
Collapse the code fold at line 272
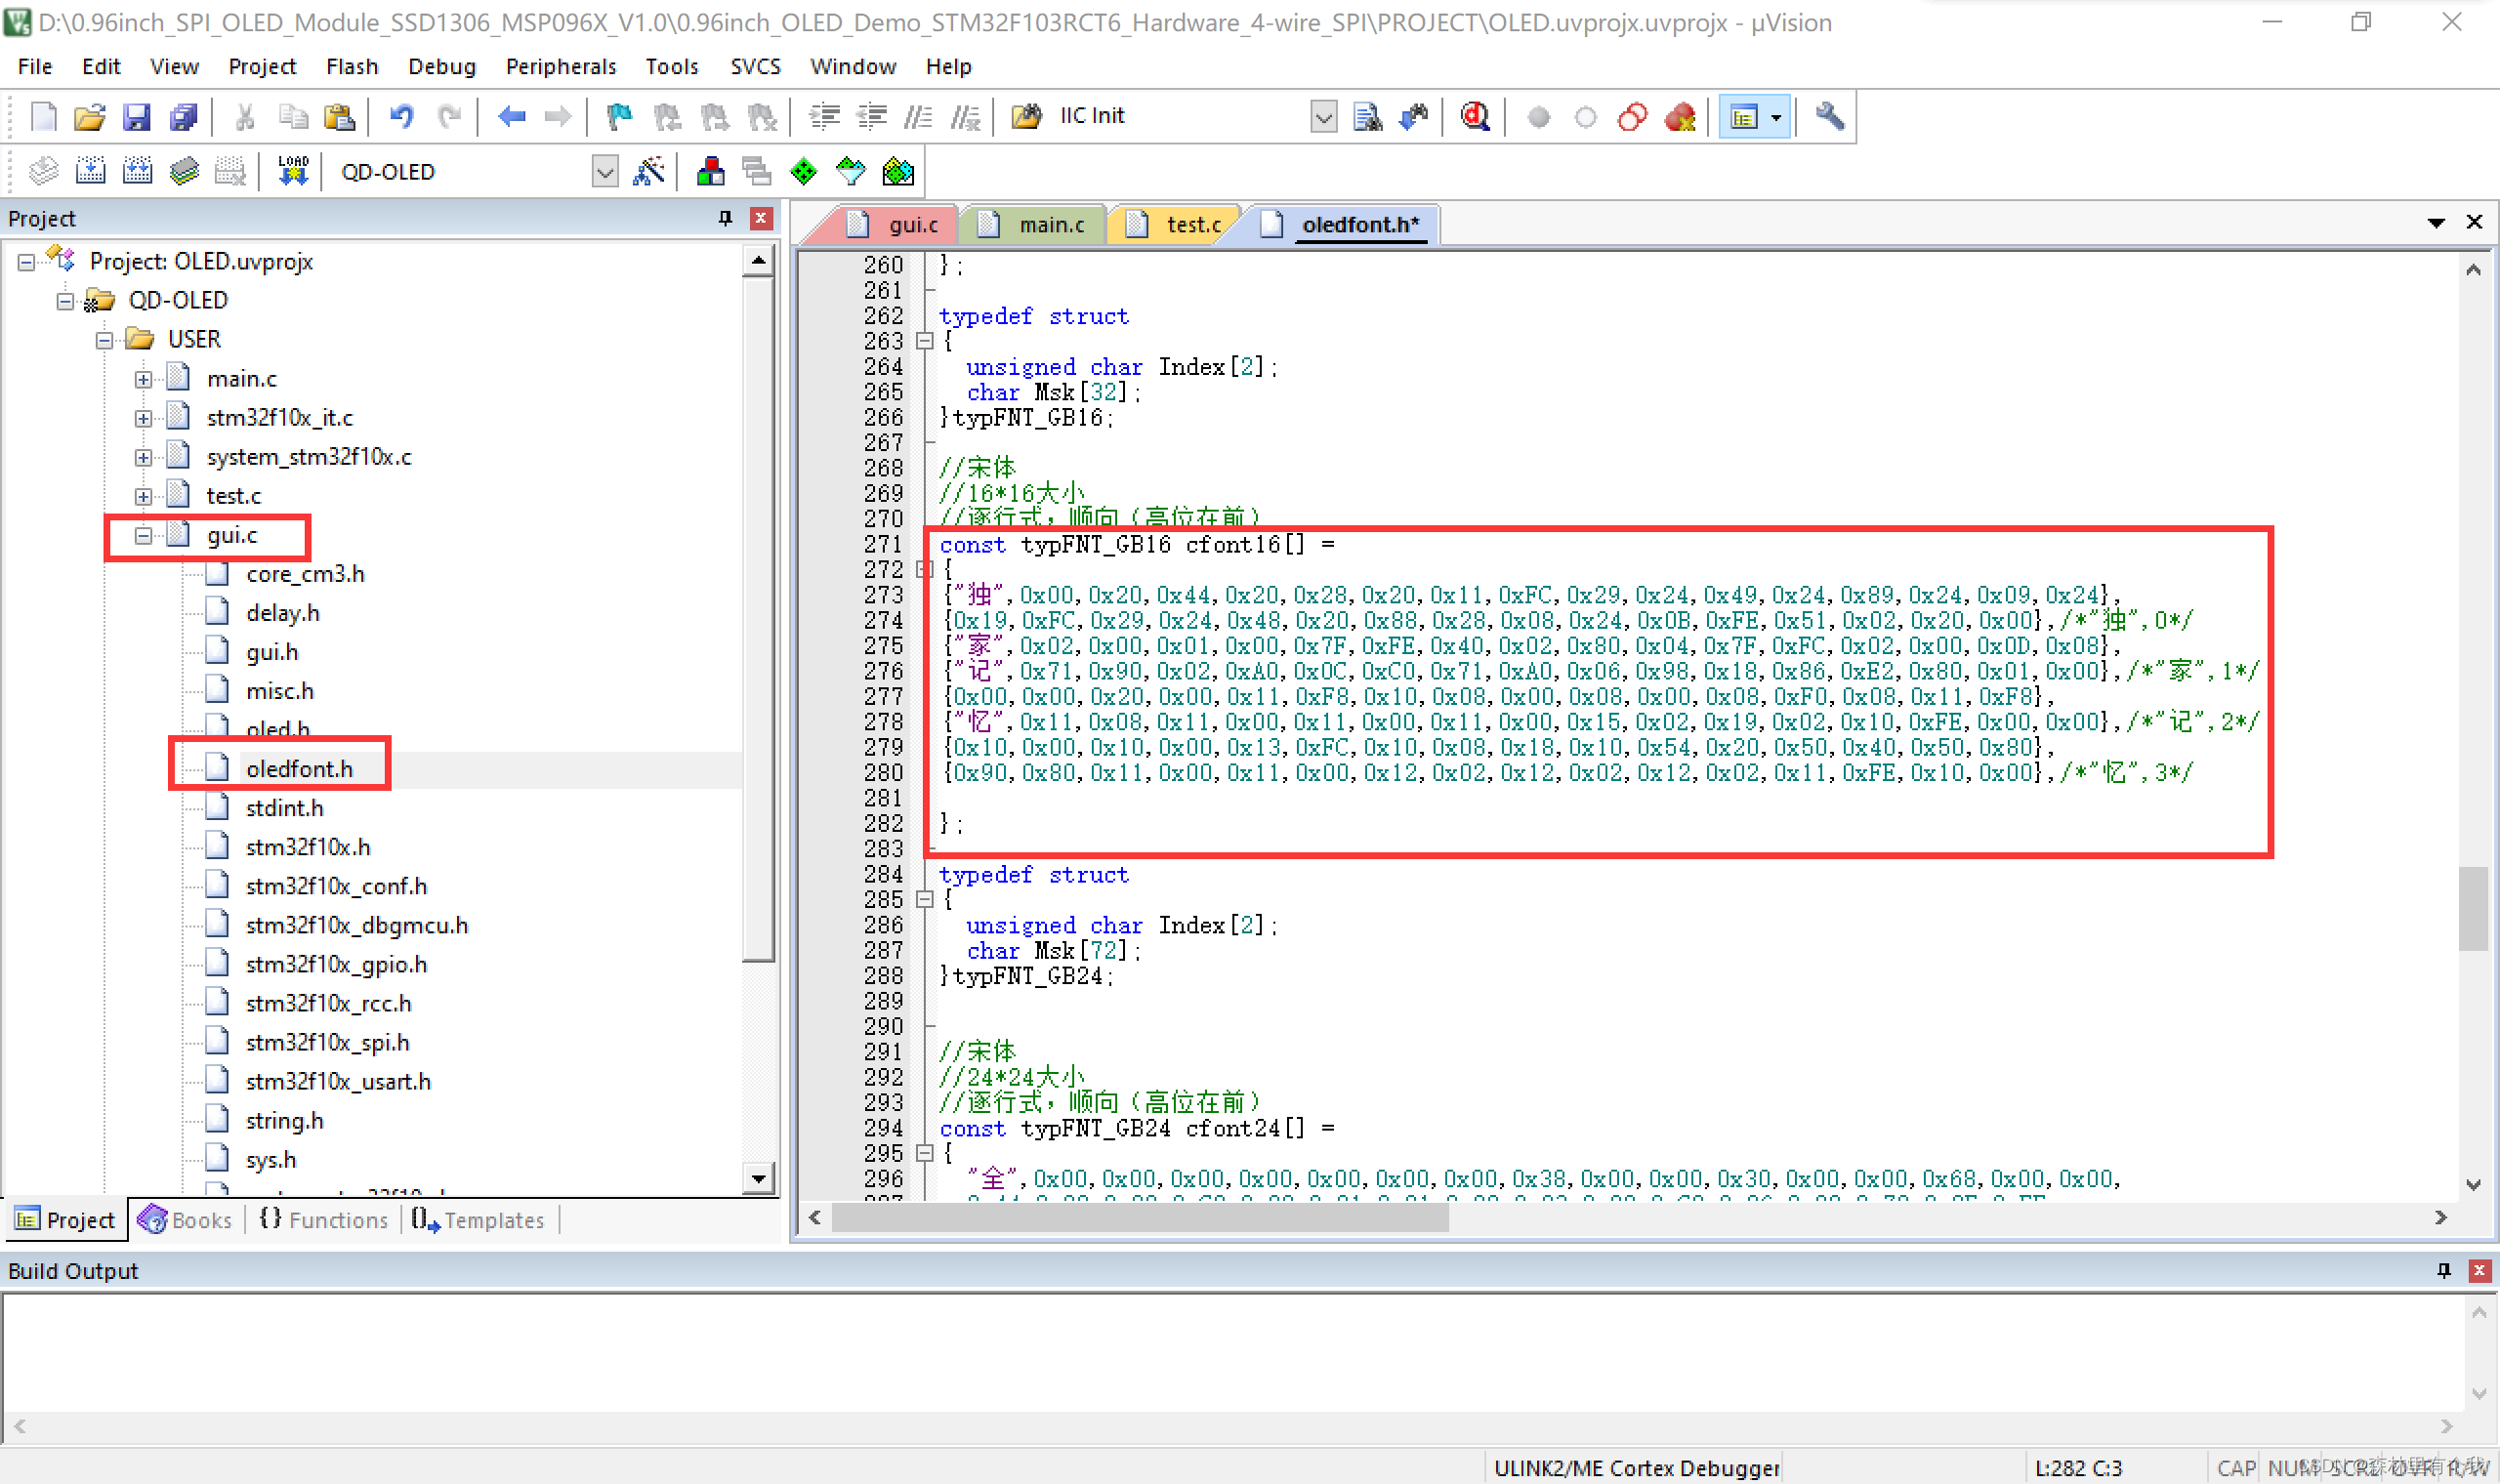coord(924,570)
